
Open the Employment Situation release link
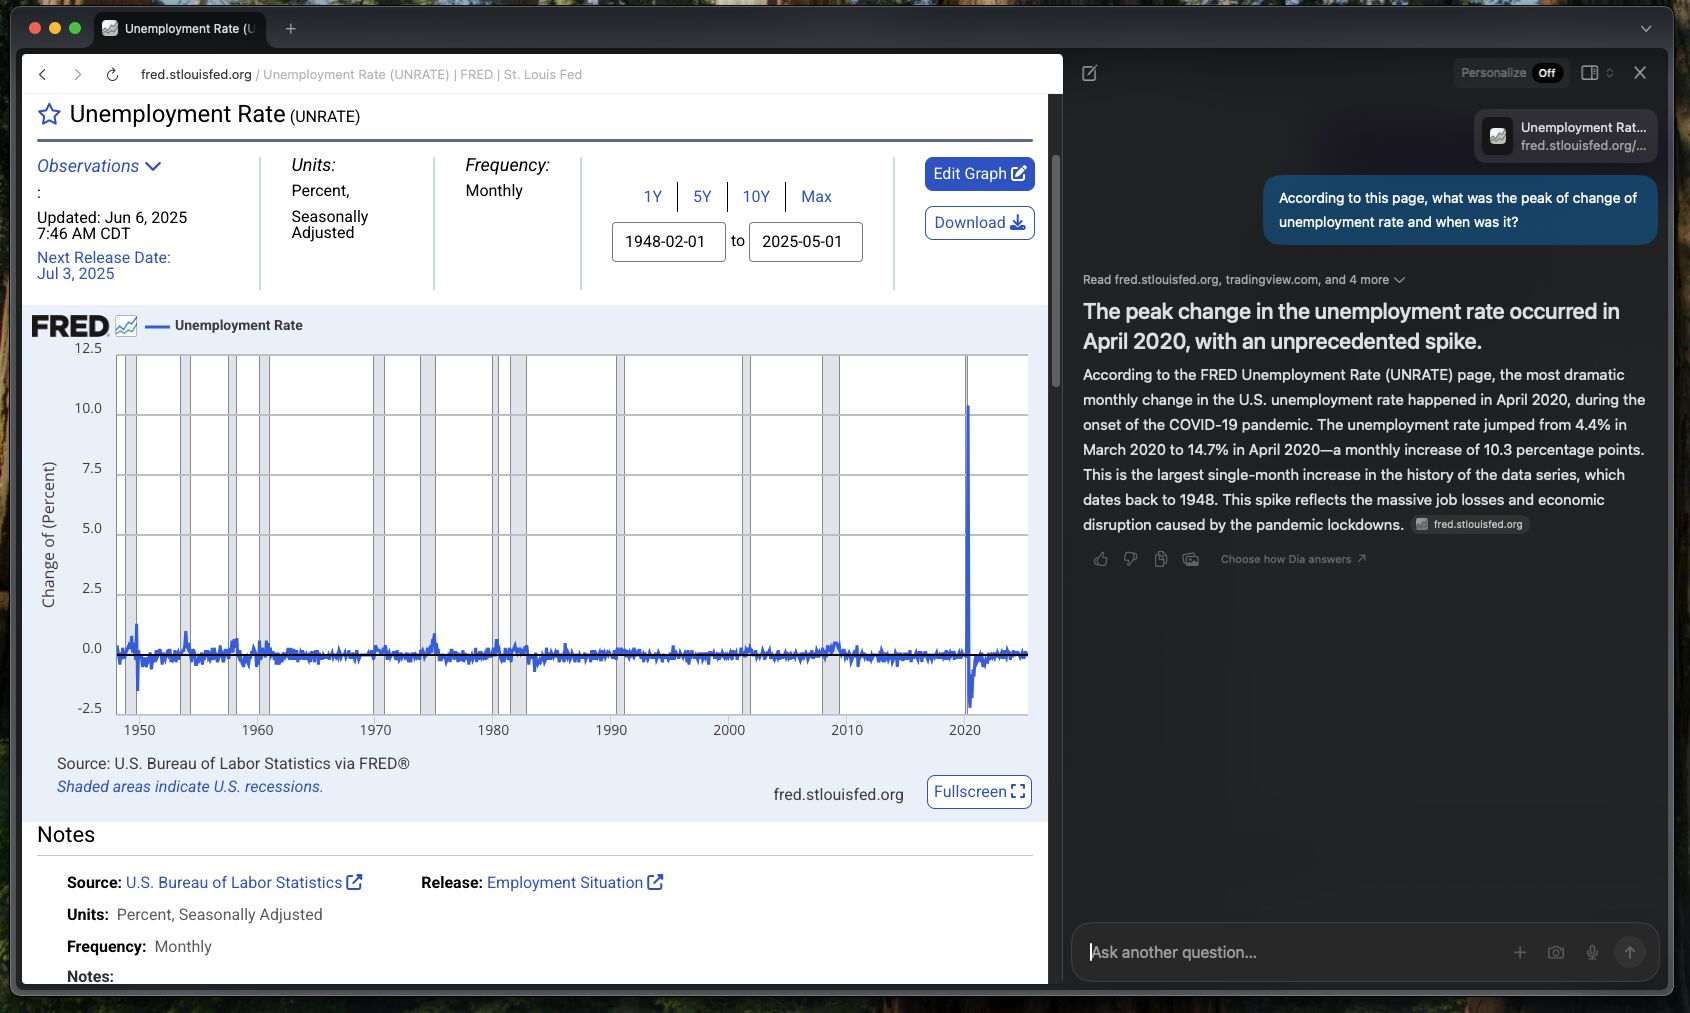[565, 883]
